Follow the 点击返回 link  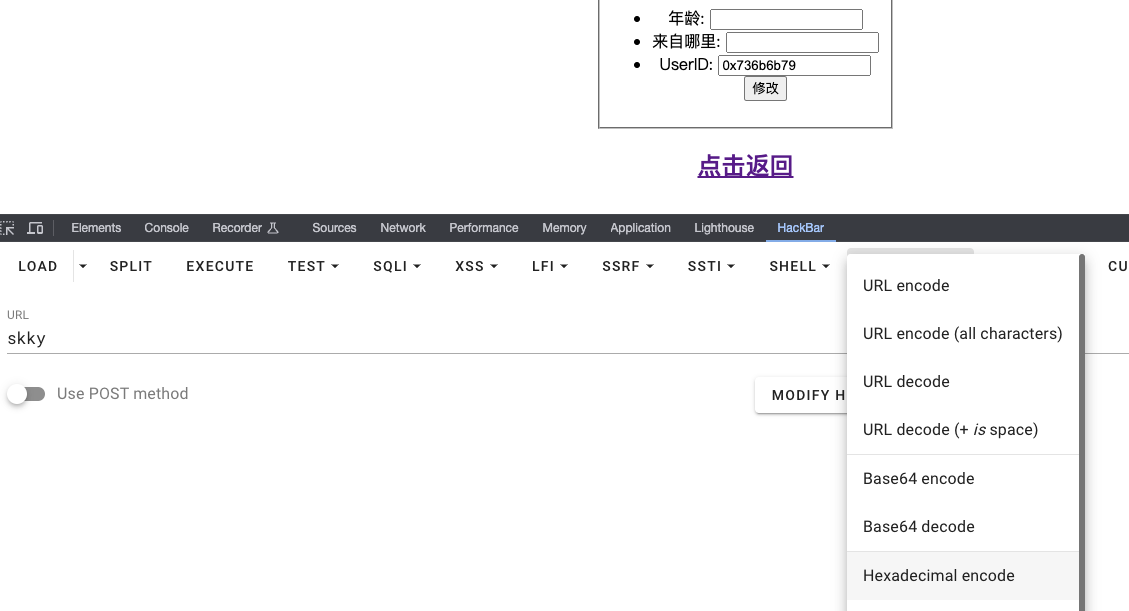coord(745,166)
